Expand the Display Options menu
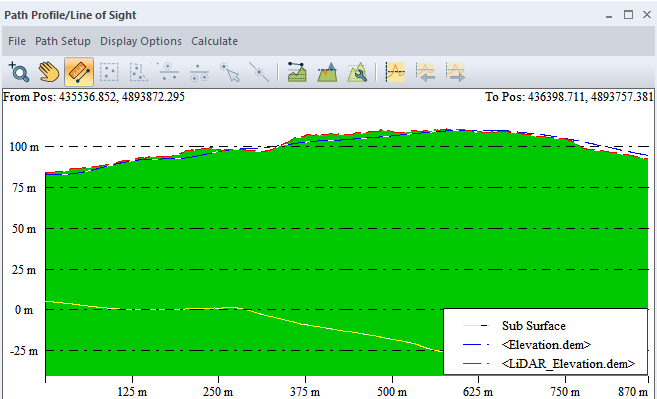Screen dimensions: 657x399 coord(141,41)
